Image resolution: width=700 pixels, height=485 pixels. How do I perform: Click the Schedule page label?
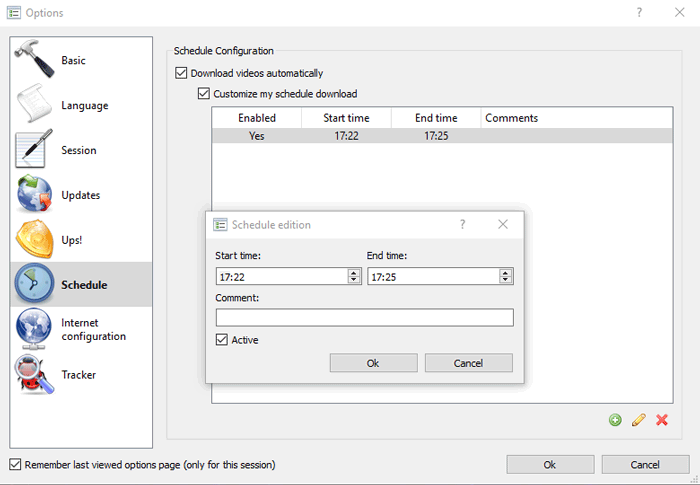coord(84,285)
